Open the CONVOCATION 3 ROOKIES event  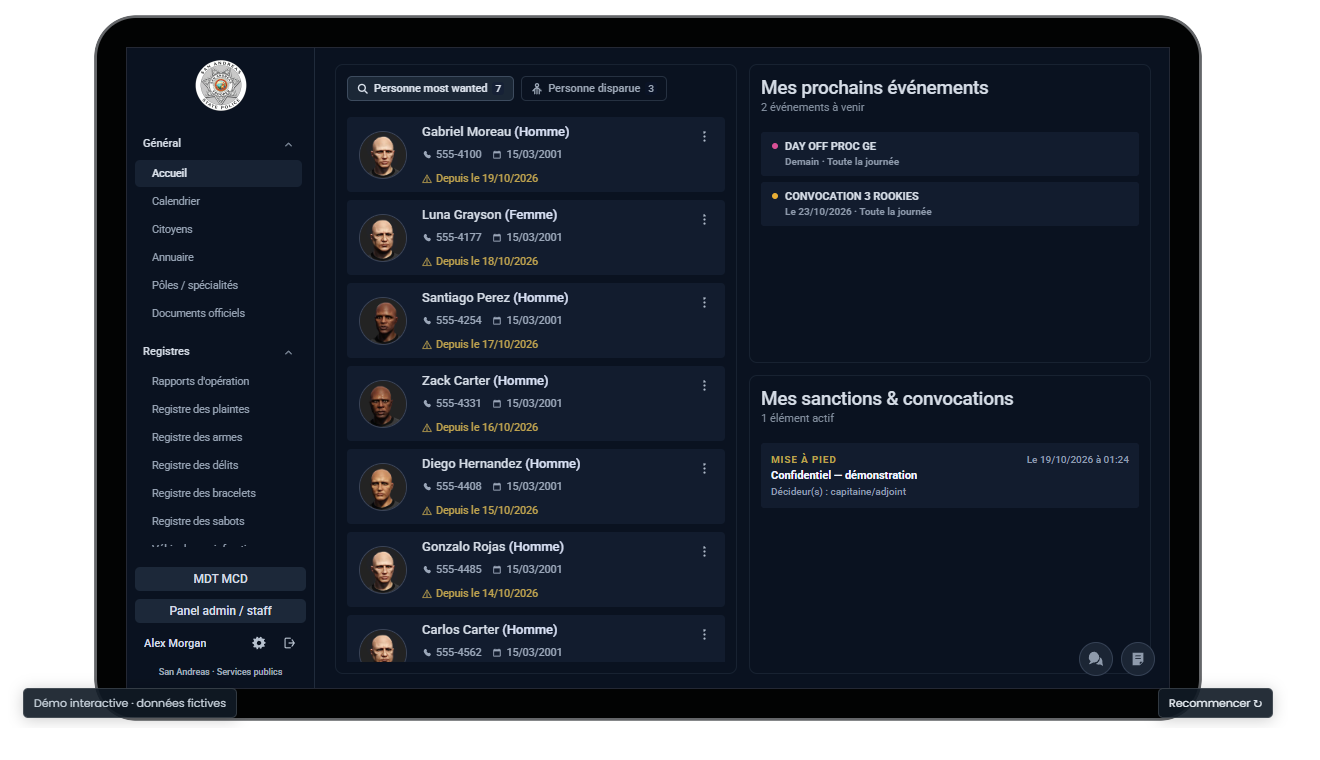[949, 204]
